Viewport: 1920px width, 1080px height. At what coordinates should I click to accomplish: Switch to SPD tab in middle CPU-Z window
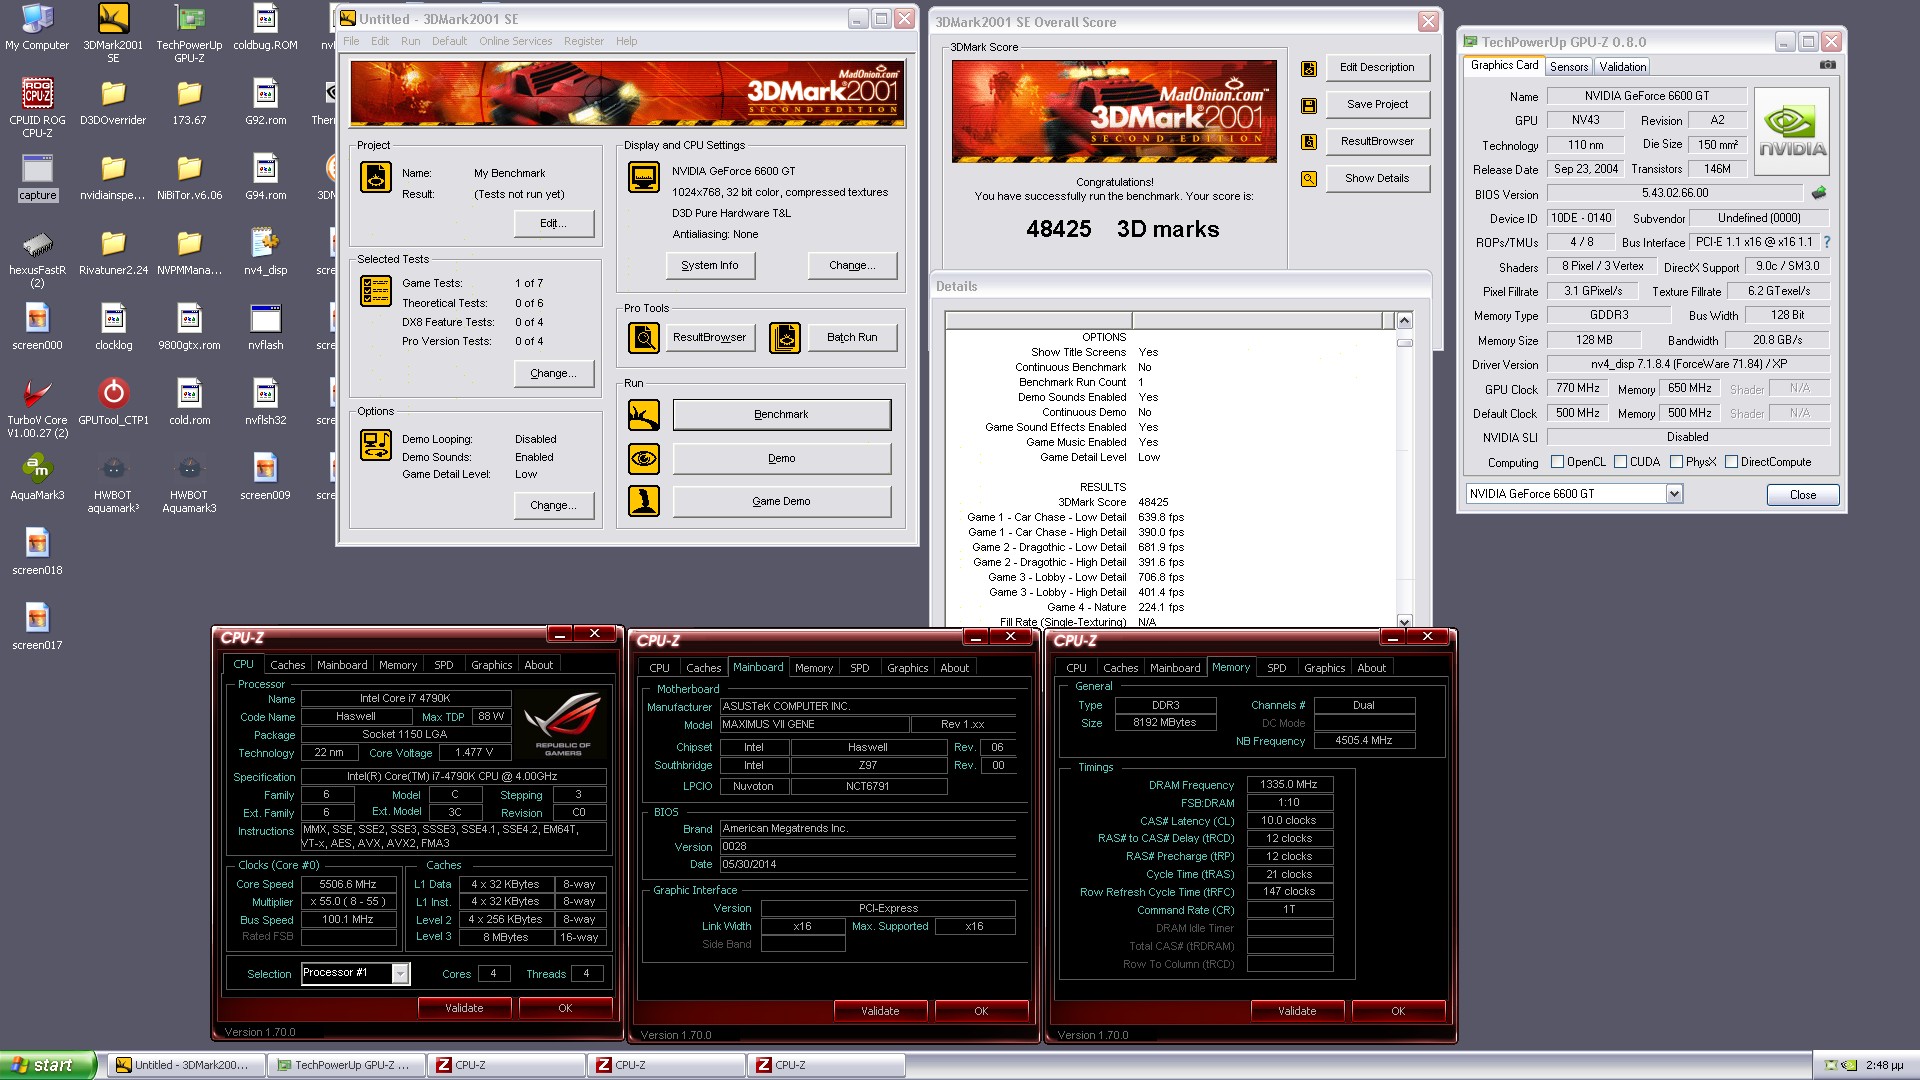point(859,668)
